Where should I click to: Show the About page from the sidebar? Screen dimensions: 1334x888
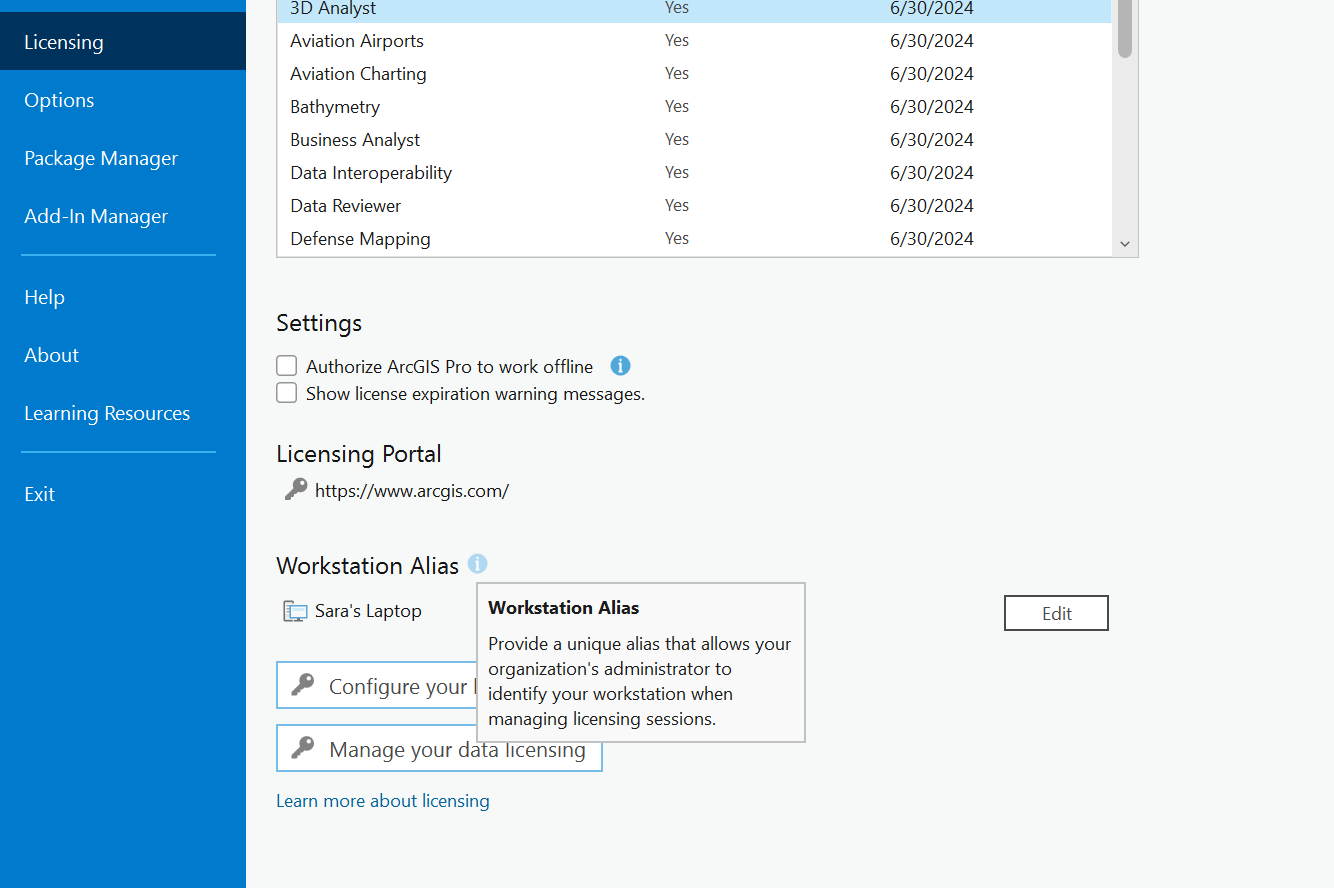click(123, 355)
